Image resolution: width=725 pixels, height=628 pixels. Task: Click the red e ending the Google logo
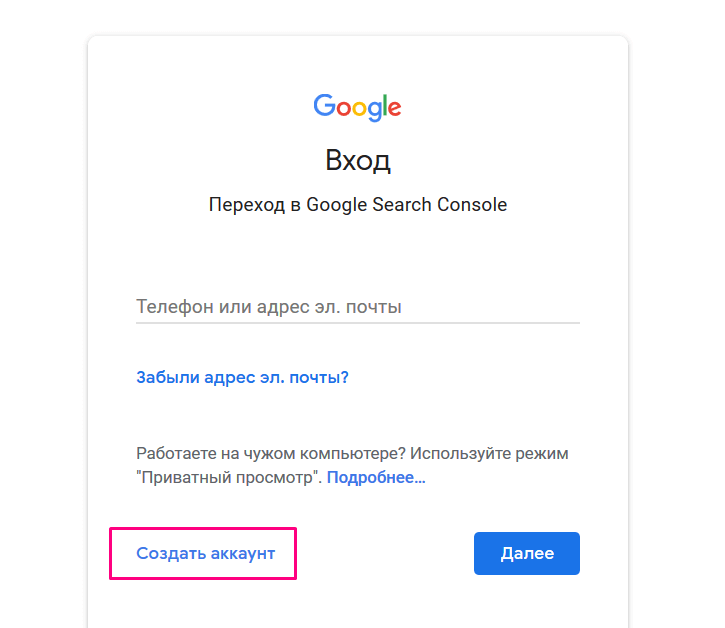point(393,107)
